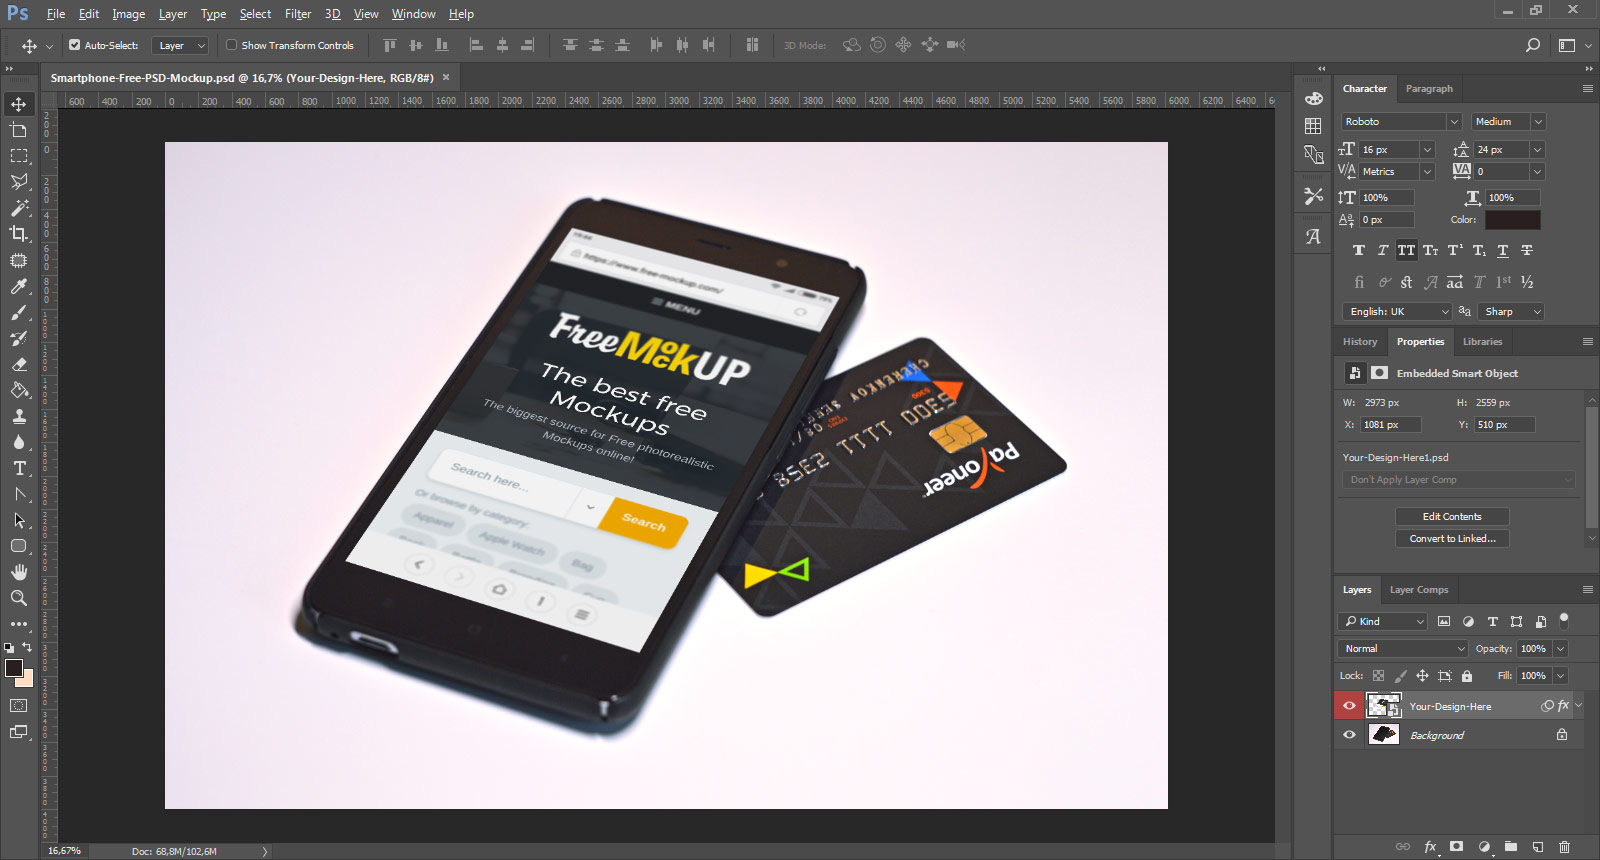Click the lock all padlock icon
Image resolution: width=1600 pixels, height=860 pixels.
[1467, 676]
